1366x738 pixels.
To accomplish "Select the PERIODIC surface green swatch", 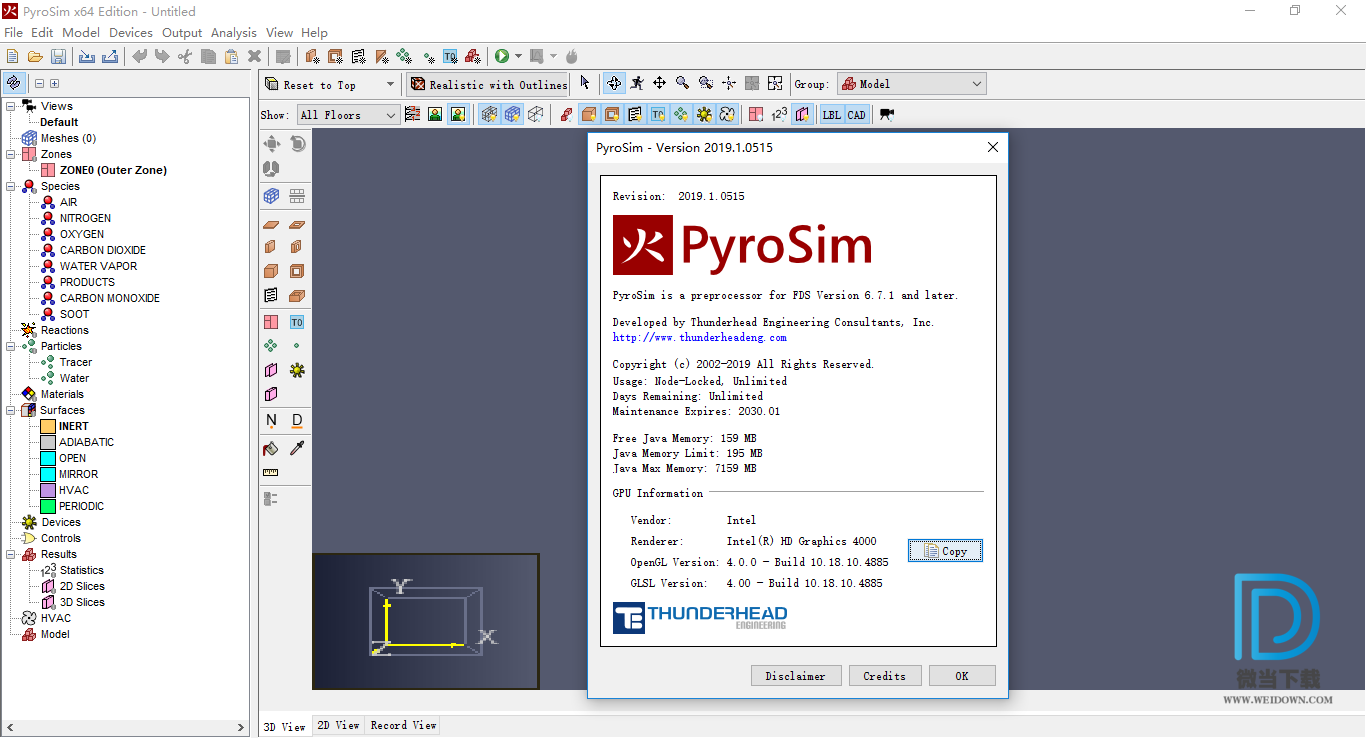I will [48, 506].
